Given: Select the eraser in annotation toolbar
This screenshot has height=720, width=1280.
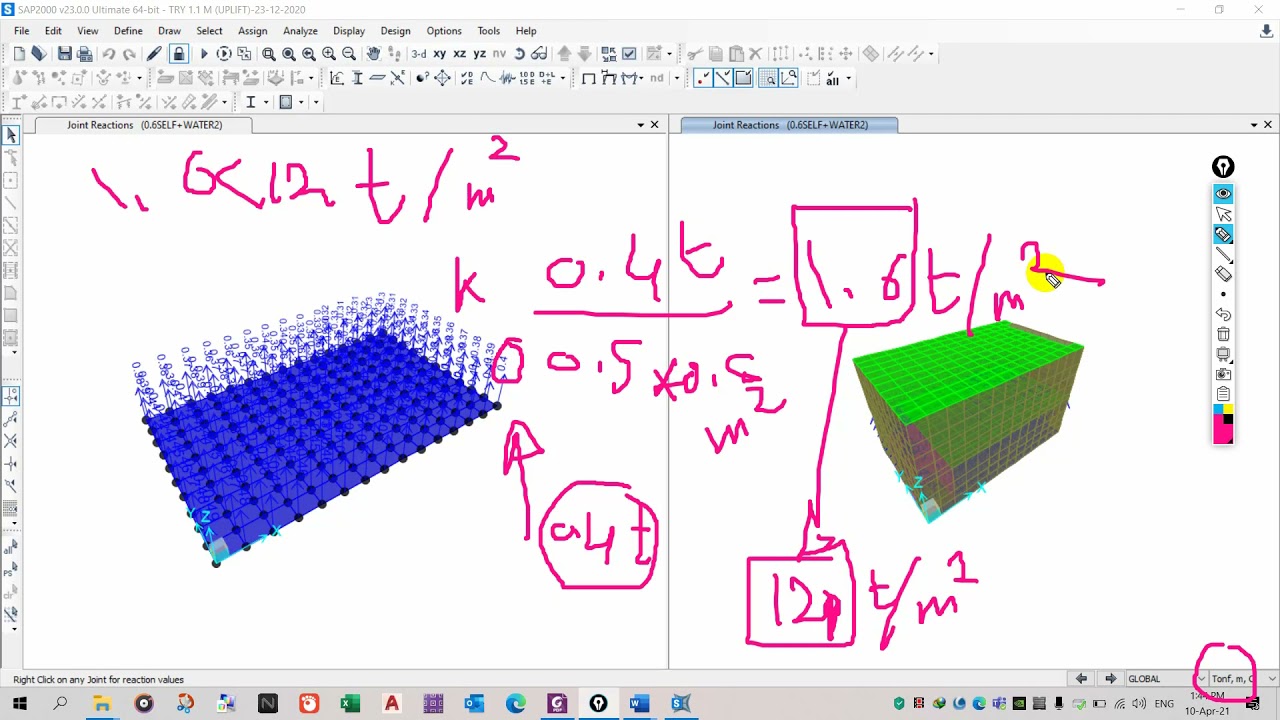Looking at the screenshot, I should pos(1223,274).
